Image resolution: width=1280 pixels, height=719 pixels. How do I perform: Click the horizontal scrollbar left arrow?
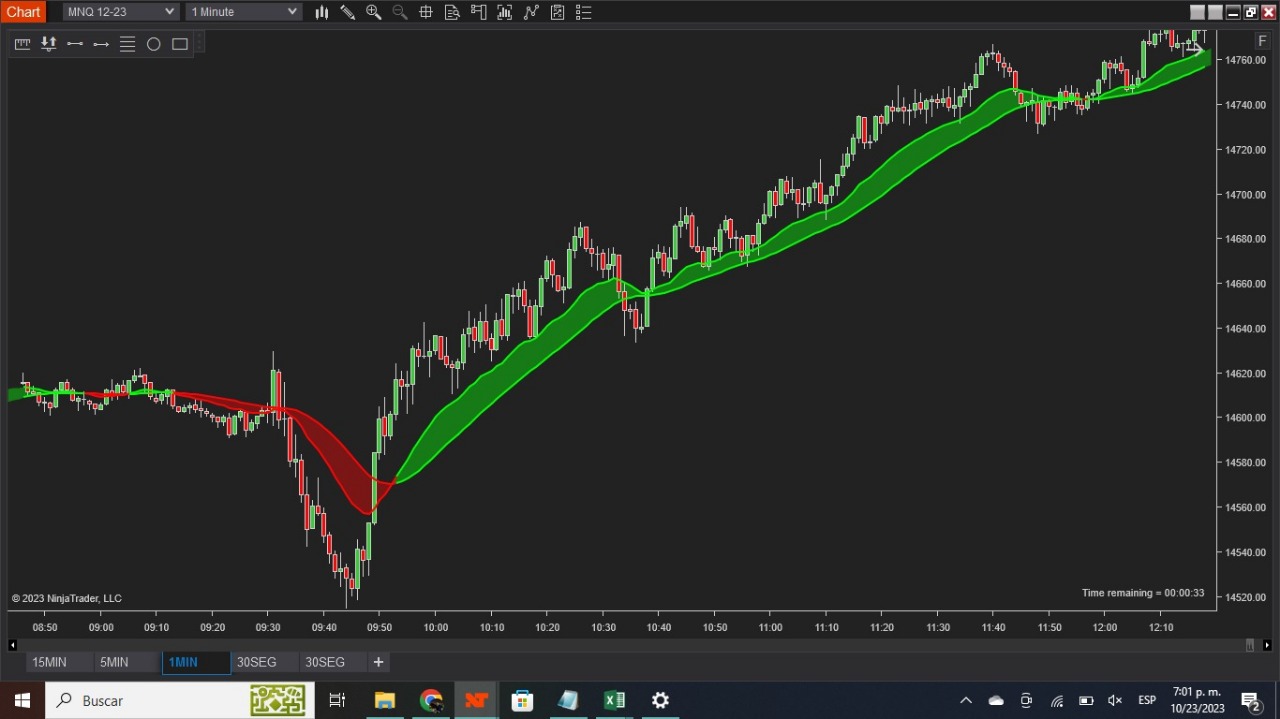click(x=12, y=645)
